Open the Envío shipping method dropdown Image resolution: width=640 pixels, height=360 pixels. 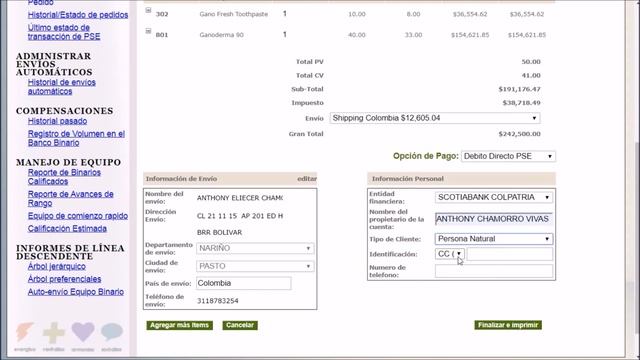[x=435, y=118]
